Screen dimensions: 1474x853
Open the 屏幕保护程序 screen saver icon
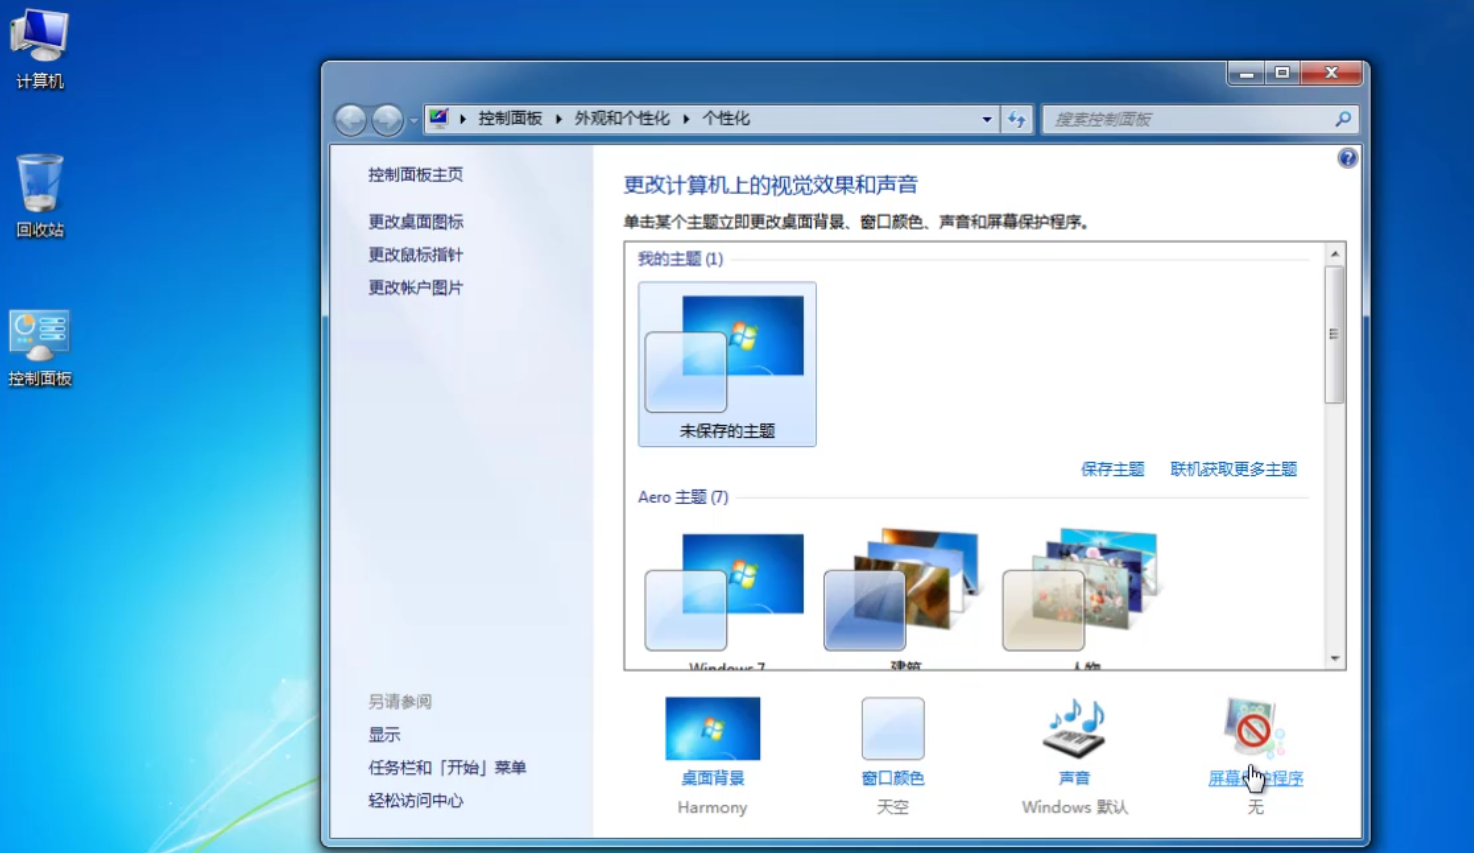click(x=1254, y=727)
